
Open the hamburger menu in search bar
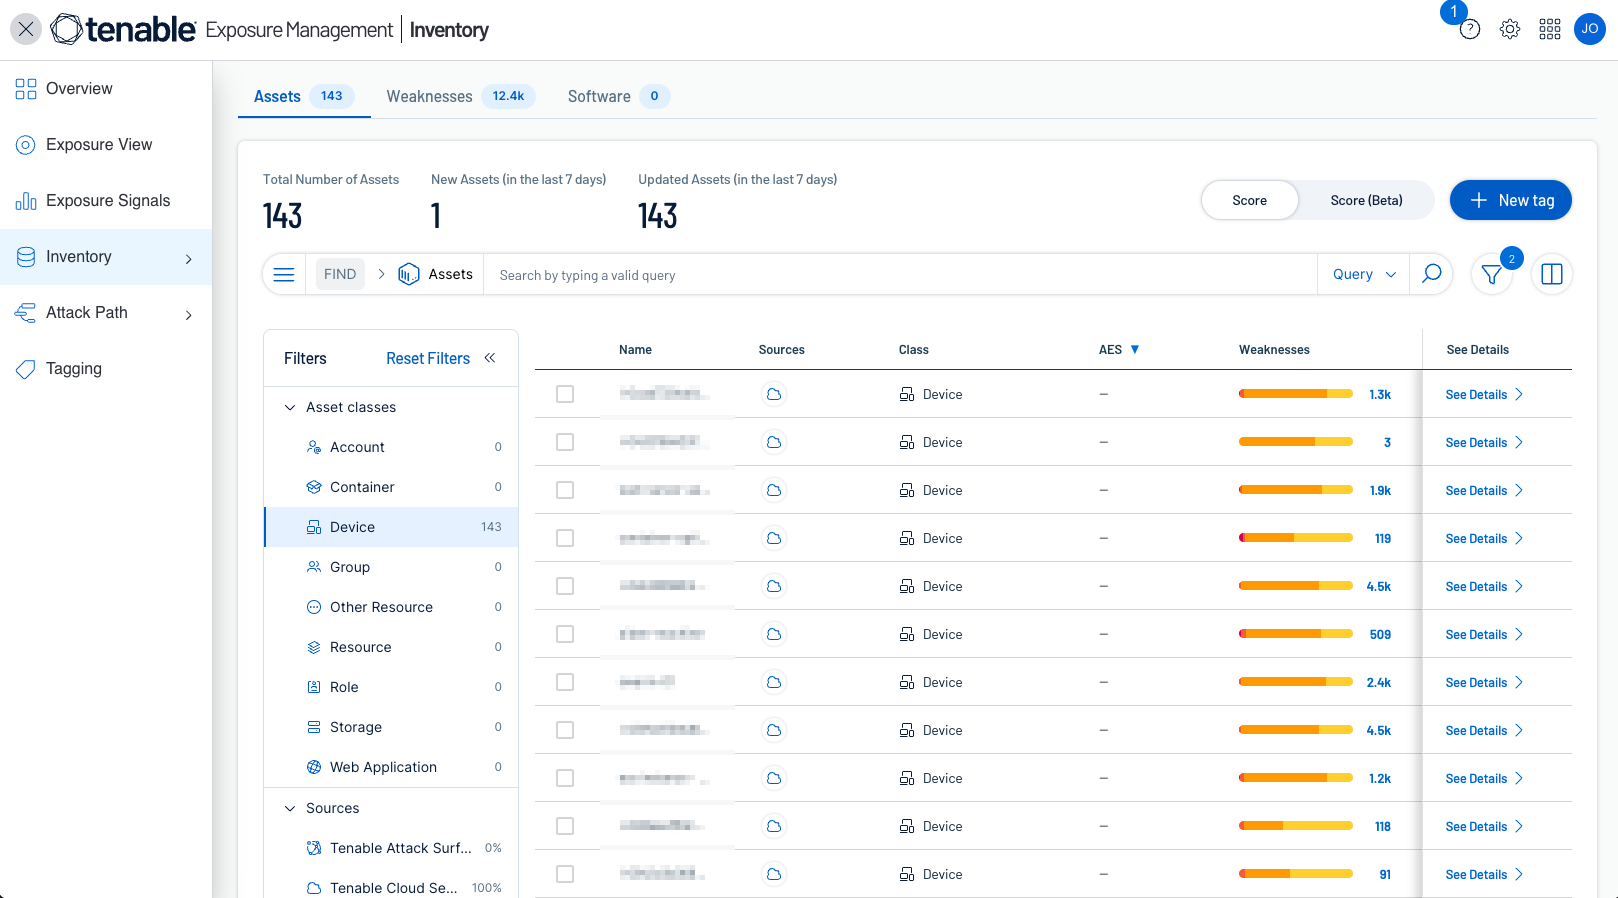pyautogui.click(x=284, y=275)
